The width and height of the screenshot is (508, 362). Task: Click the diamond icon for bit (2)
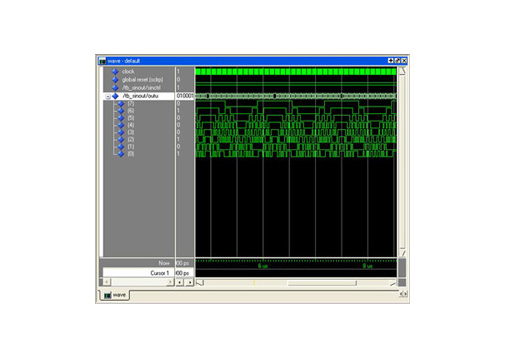[121, 139]
